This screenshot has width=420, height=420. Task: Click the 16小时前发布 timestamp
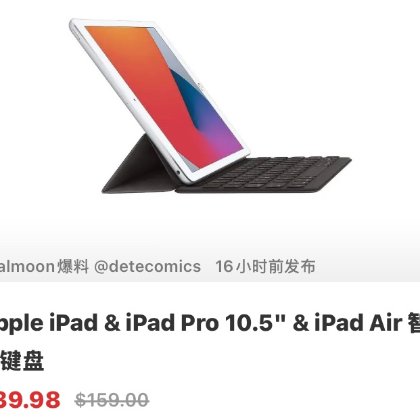coord(265,267)
